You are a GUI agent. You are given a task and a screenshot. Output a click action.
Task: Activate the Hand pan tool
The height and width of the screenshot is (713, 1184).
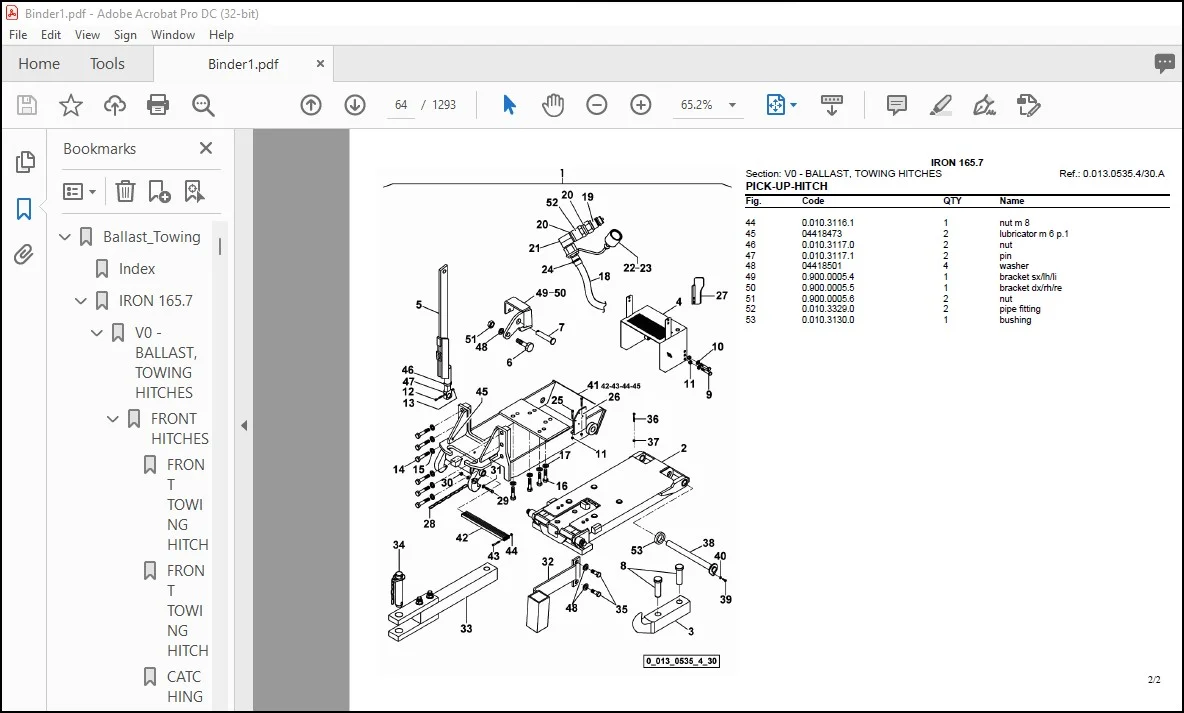coord(553,105)
